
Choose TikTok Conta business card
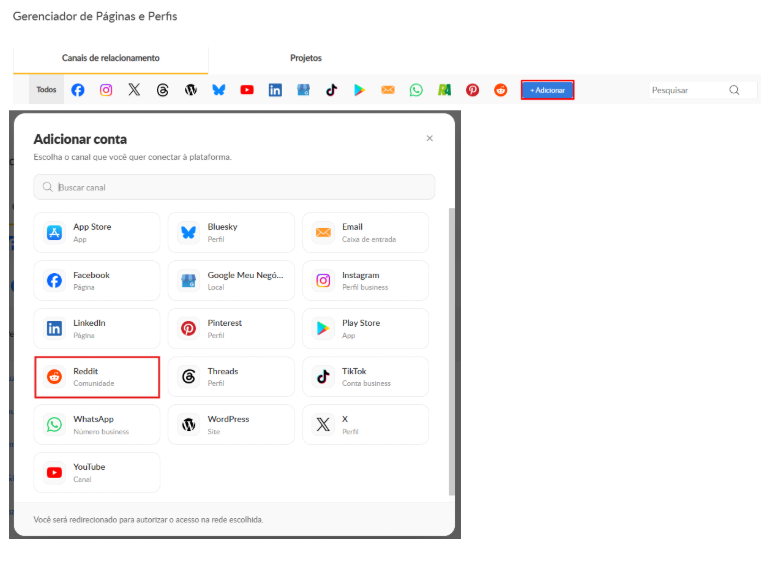point(365,377)
